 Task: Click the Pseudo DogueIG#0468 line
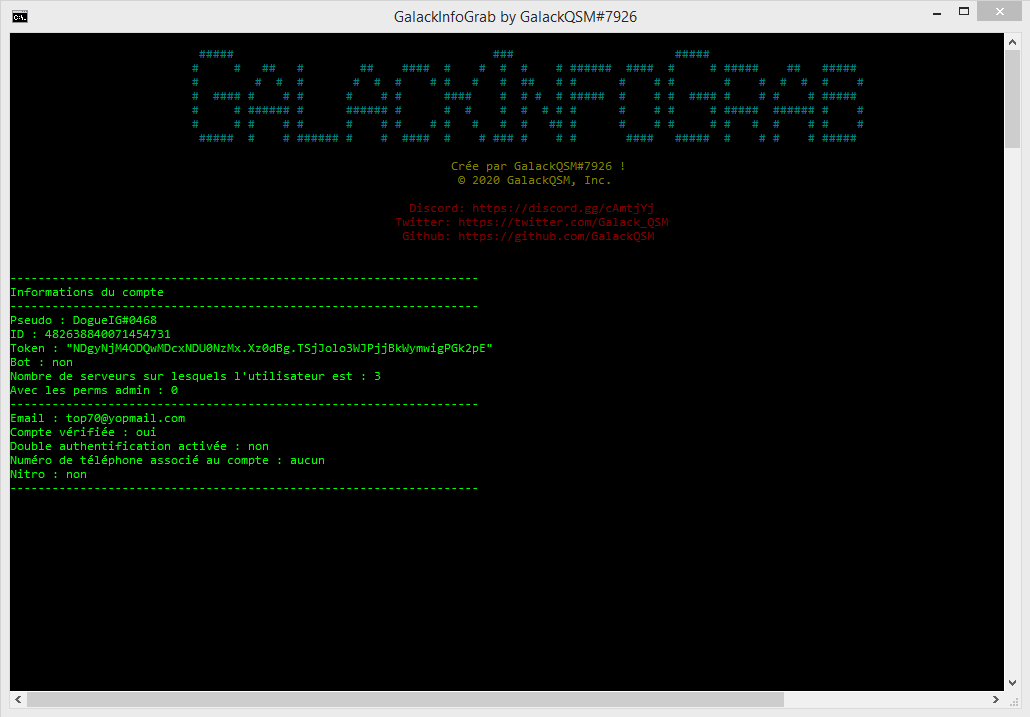pyautogui.click(x=84, y=320)
